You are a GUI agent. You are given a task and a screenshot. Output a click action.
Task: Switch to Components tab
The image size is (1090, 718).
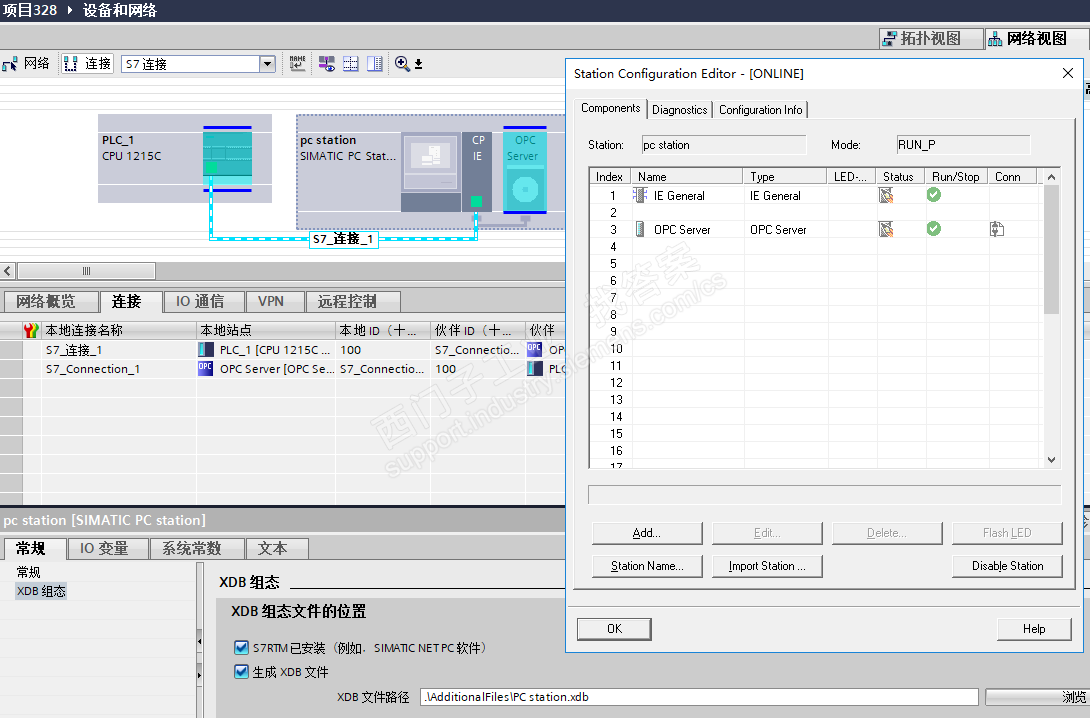coord(610,108)
